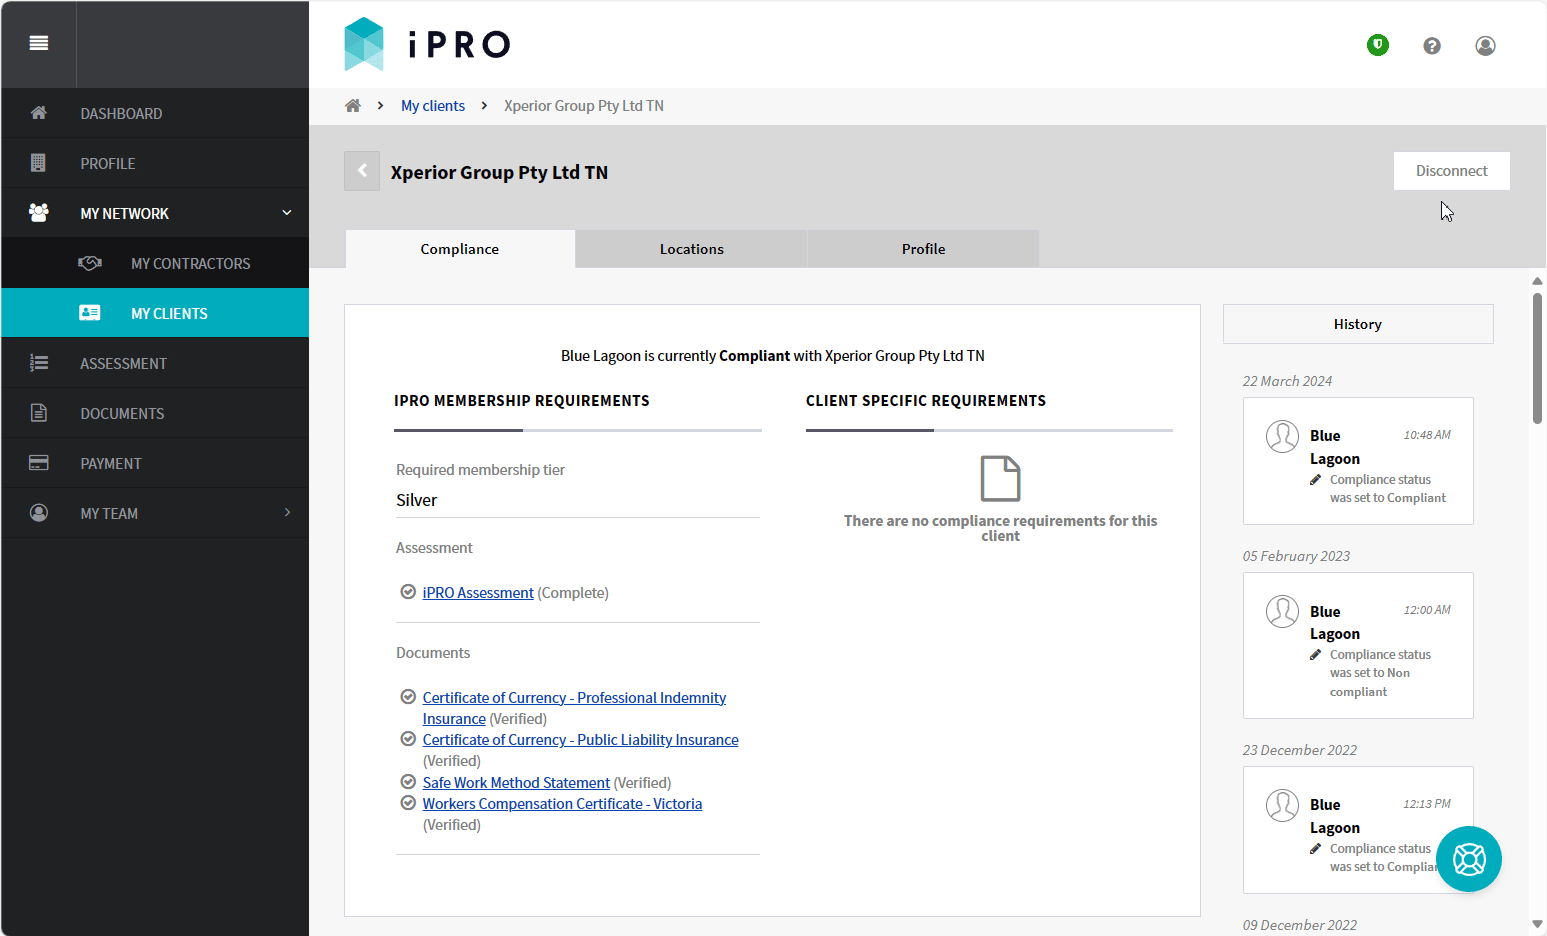Open My Contractors in the sidebar
The width and height of the screenshot is (1547, 936).
(155, 263)
